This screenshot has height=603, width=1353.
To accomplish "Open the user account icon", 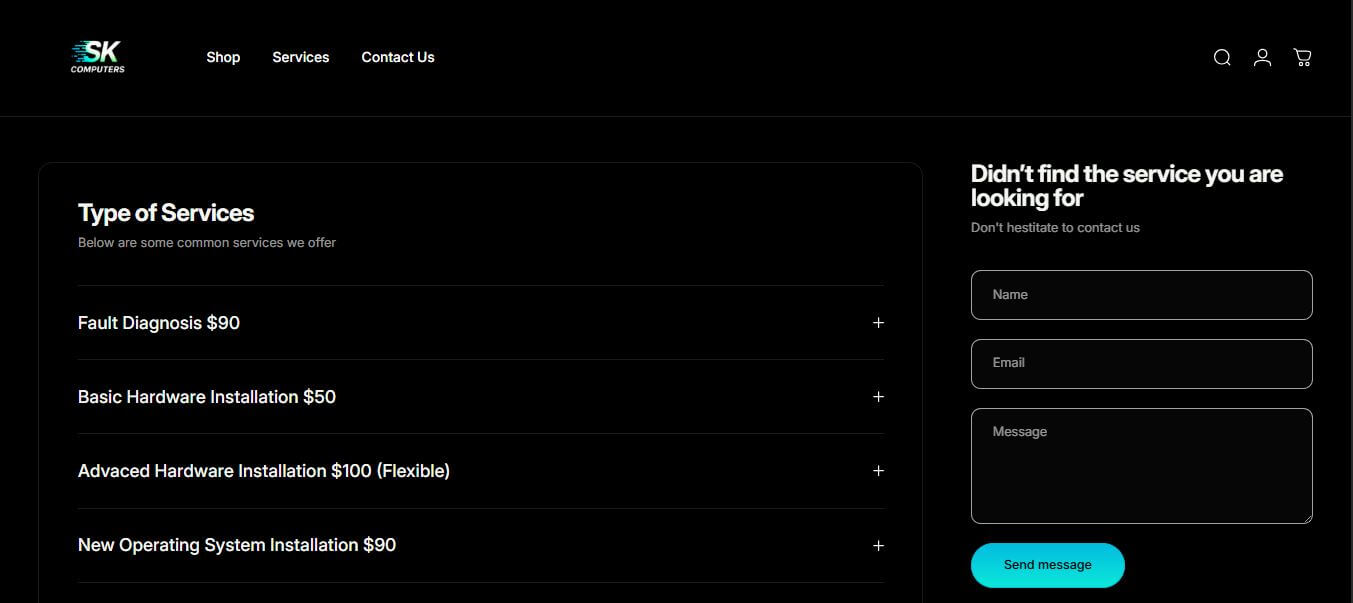I will (x=1262, y=58).
